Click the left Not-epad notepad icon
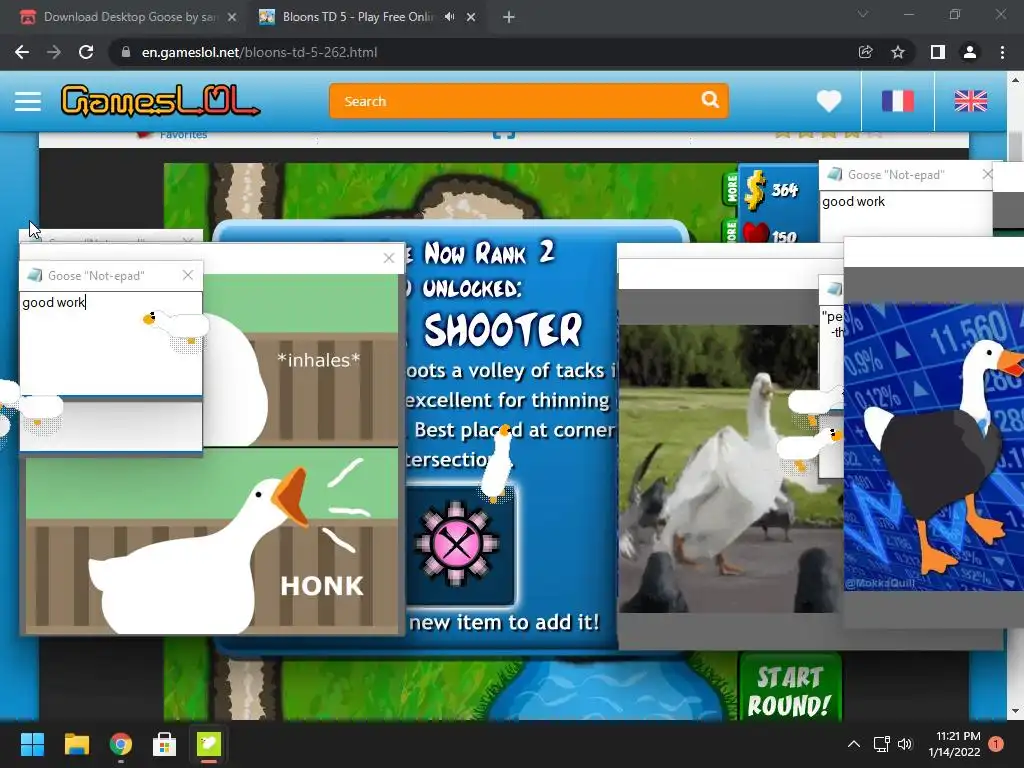Screen dimensions: 1024x768 (x=35, y=275)
